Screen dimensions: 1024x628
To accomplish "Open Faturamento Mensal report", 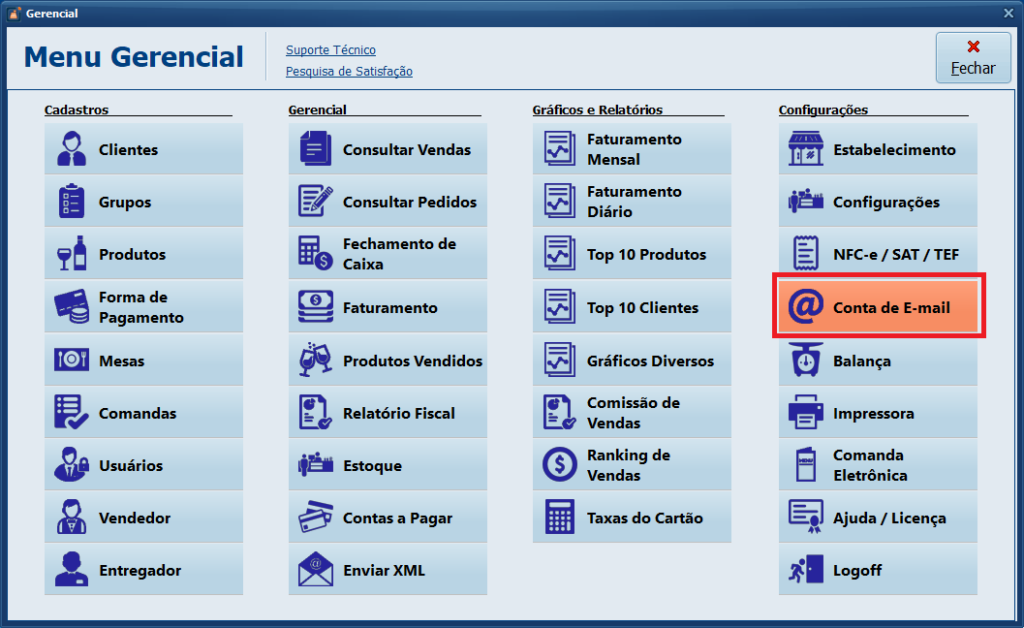I will pyautogui.click(x=631, y=150).
